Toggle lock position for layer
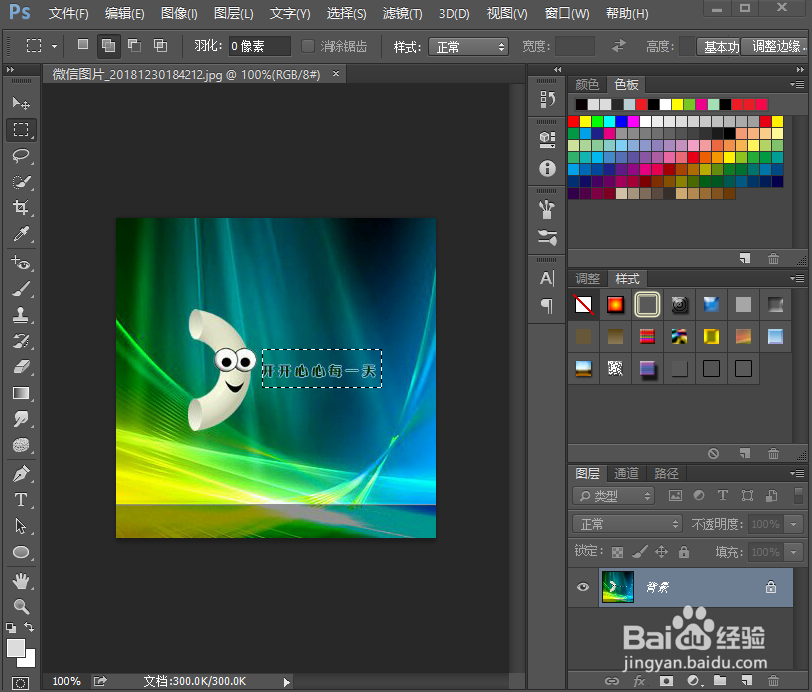 [661, 552]
